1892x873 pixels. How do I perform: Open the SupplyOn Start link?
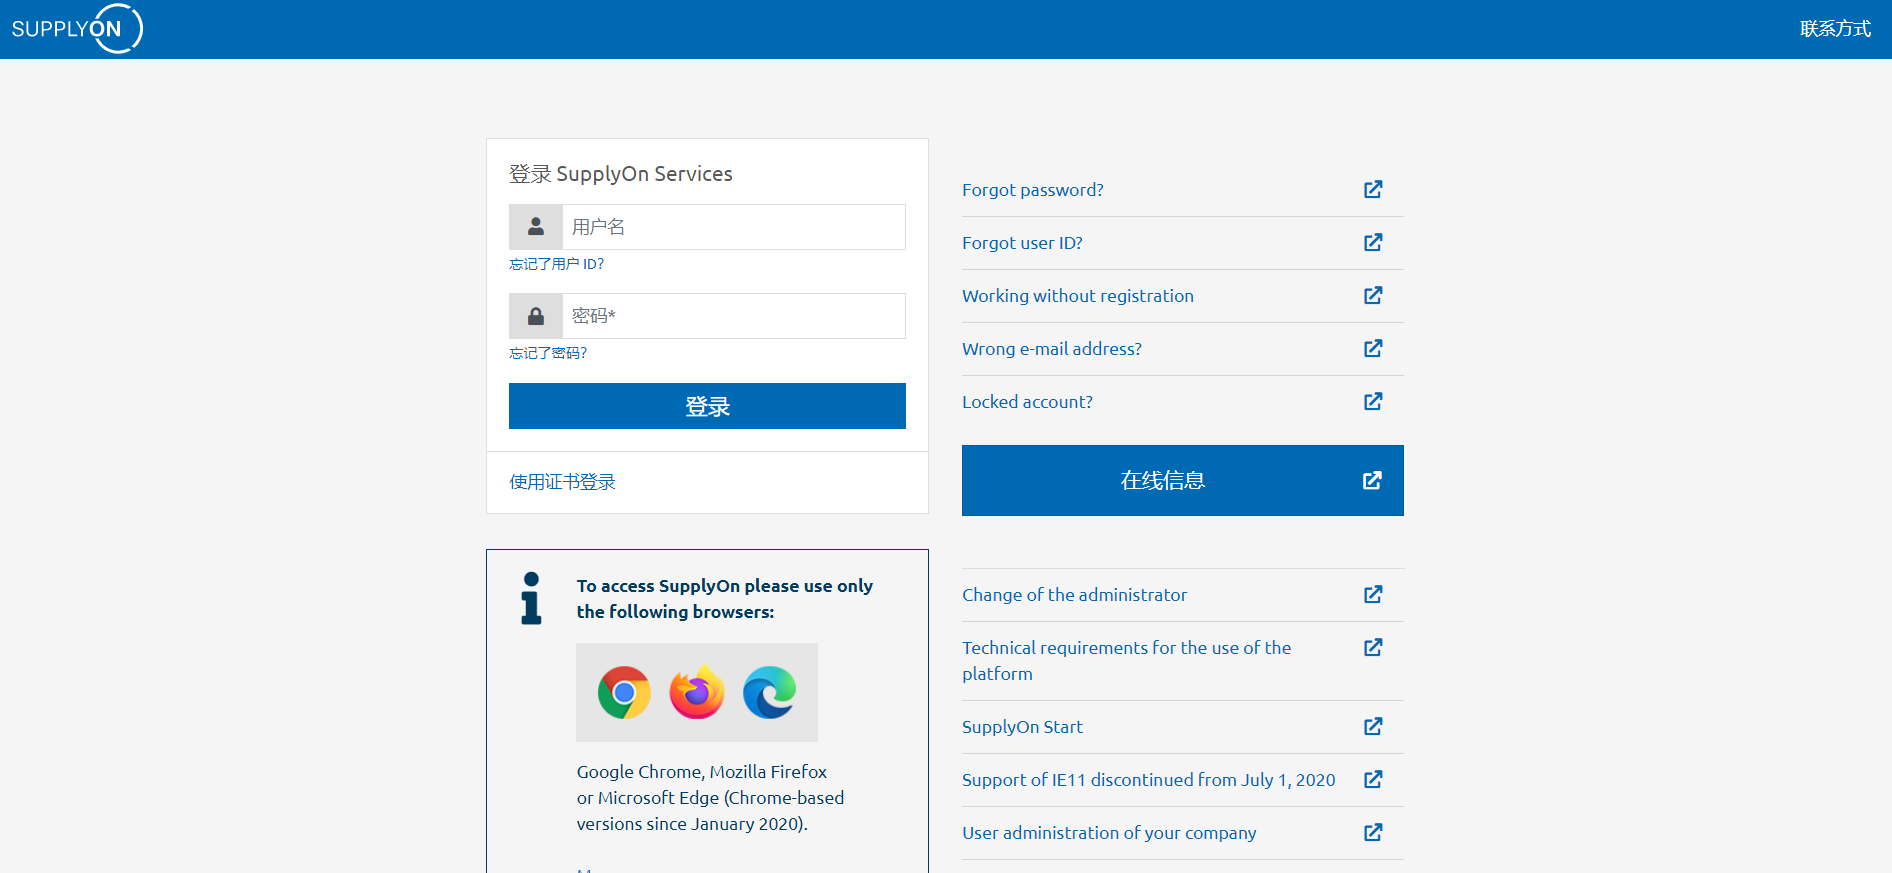tap(1022, 727)
